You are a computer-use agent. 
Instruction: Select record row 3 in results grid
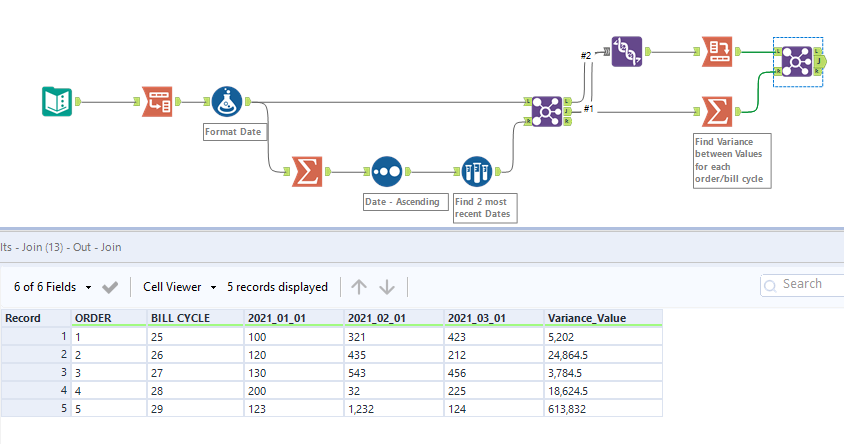(x=34, y=372)
